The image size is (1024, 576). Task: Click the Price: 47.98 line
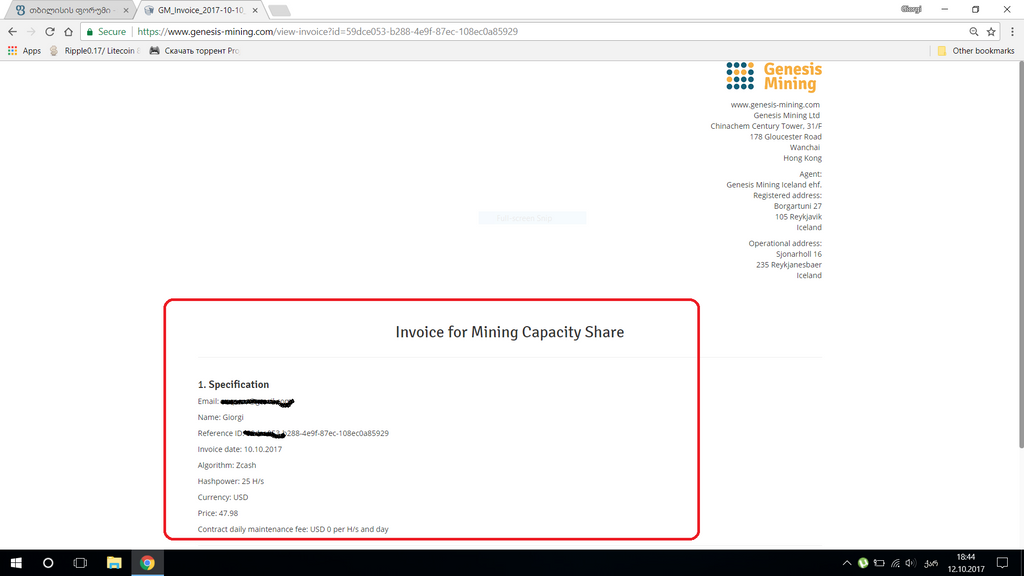(217, 513)
